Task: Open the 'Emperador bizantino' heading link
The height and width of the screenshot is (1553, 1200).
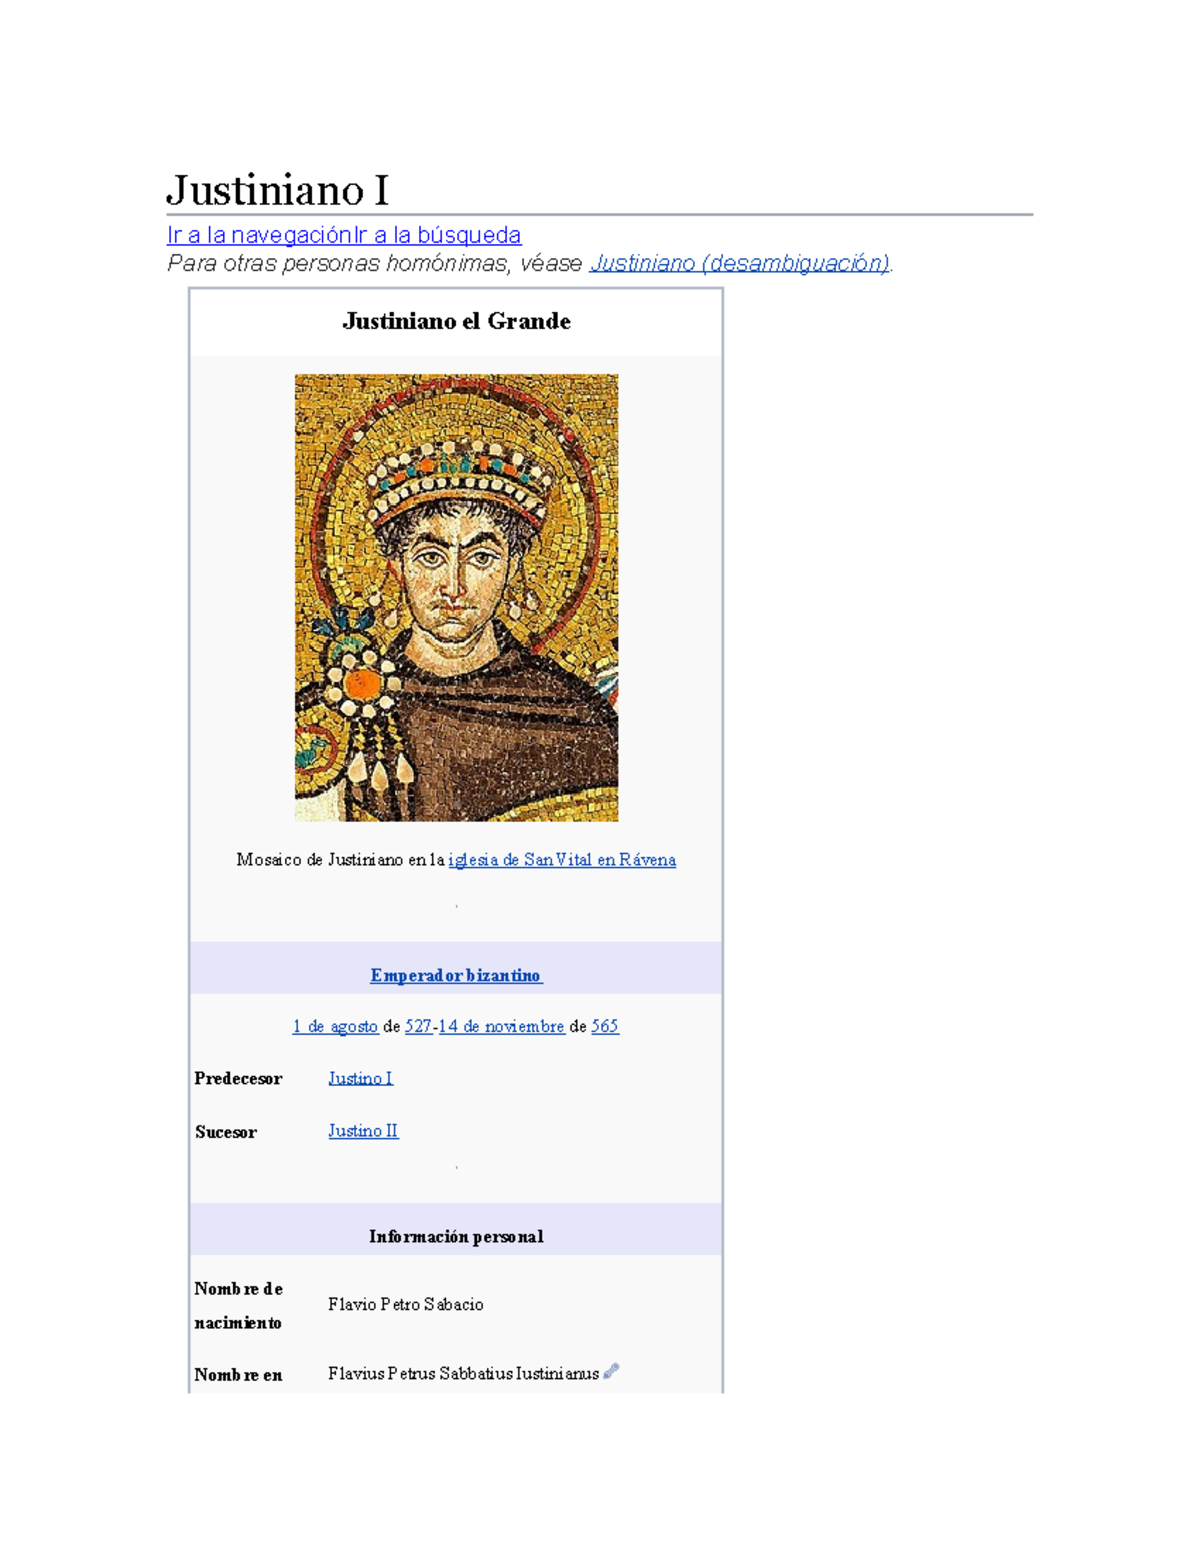Action: [x=456, y=975]
